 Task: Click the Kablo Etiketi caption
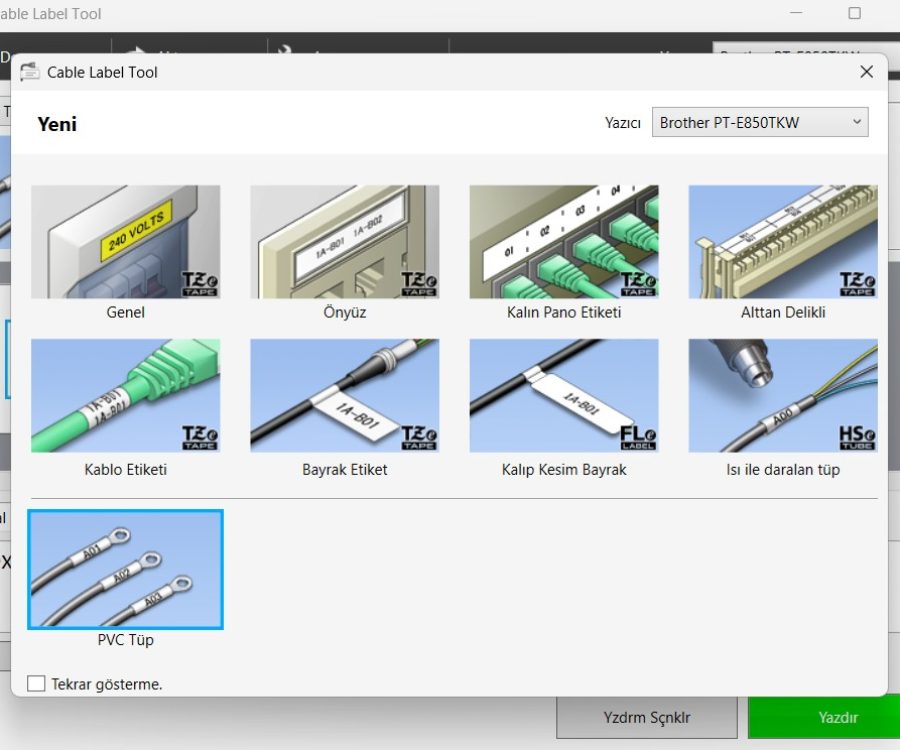click(125, 469)
